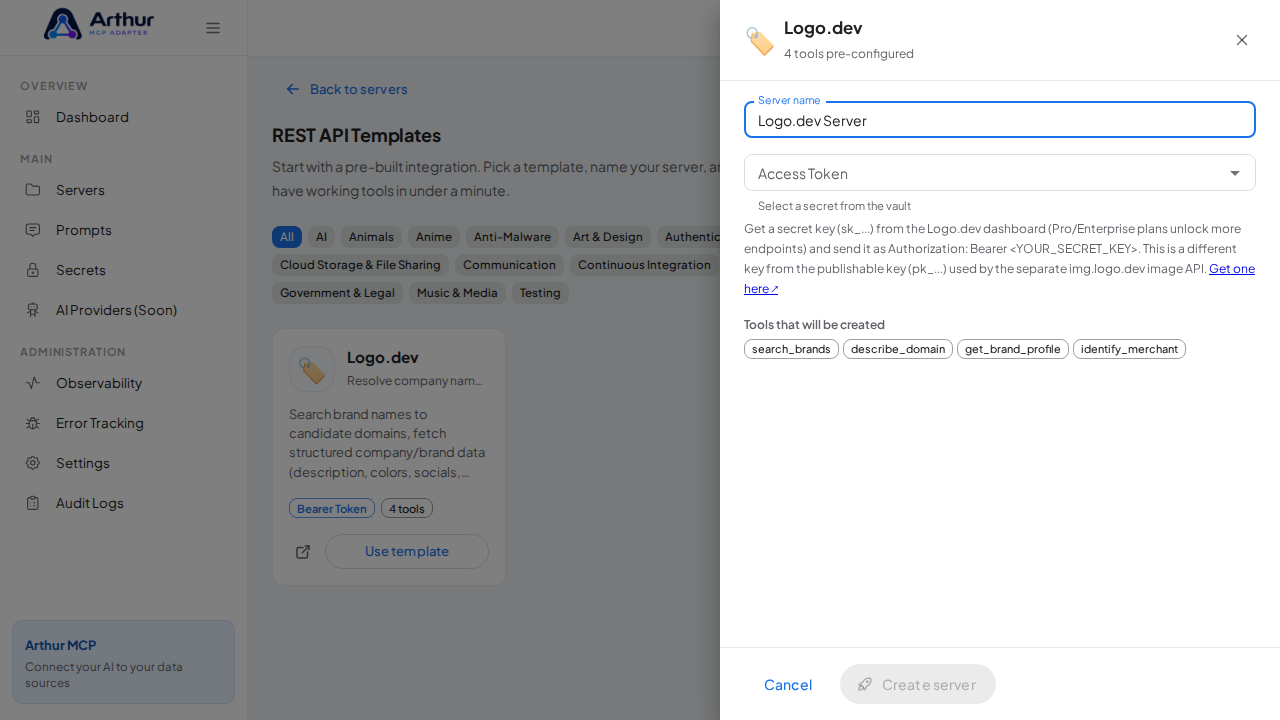Open AI Providers (Soon) item
This screenshot has height=720, width=1280.
pos(124,310)
